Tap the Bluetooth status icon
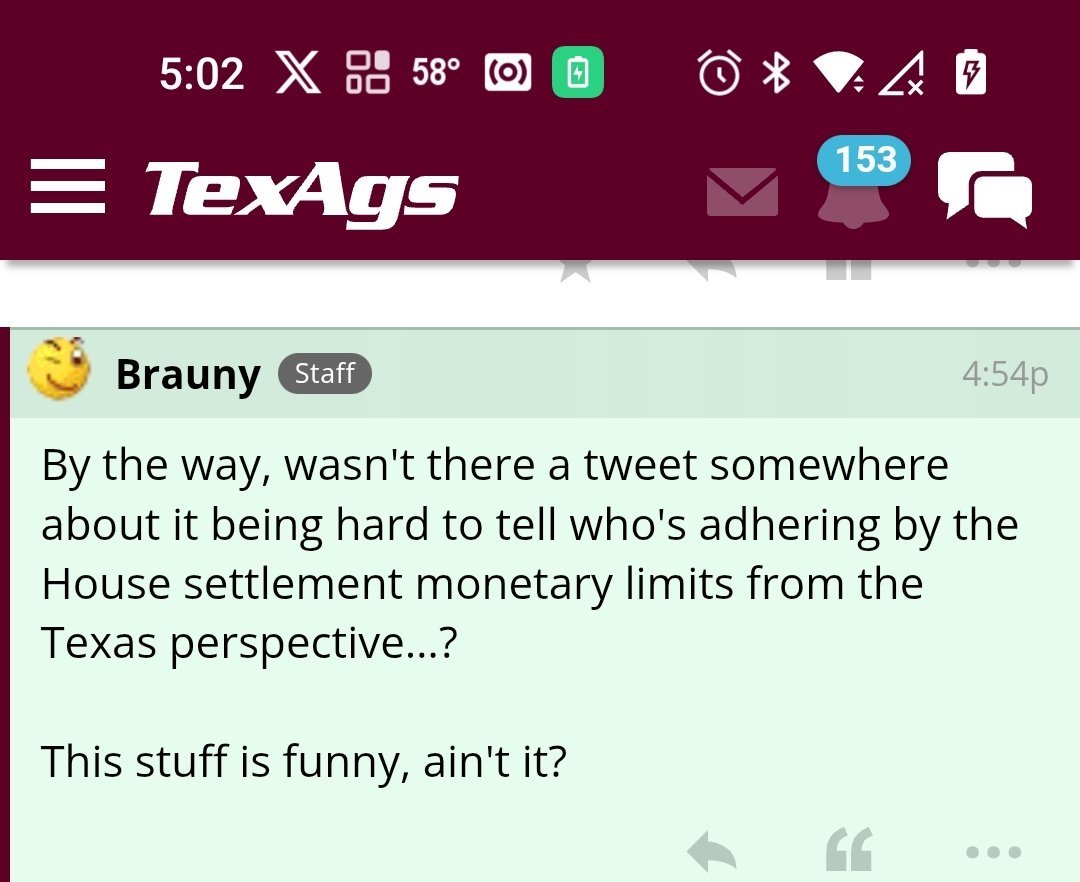1080x882 pixels. [776, 74]
